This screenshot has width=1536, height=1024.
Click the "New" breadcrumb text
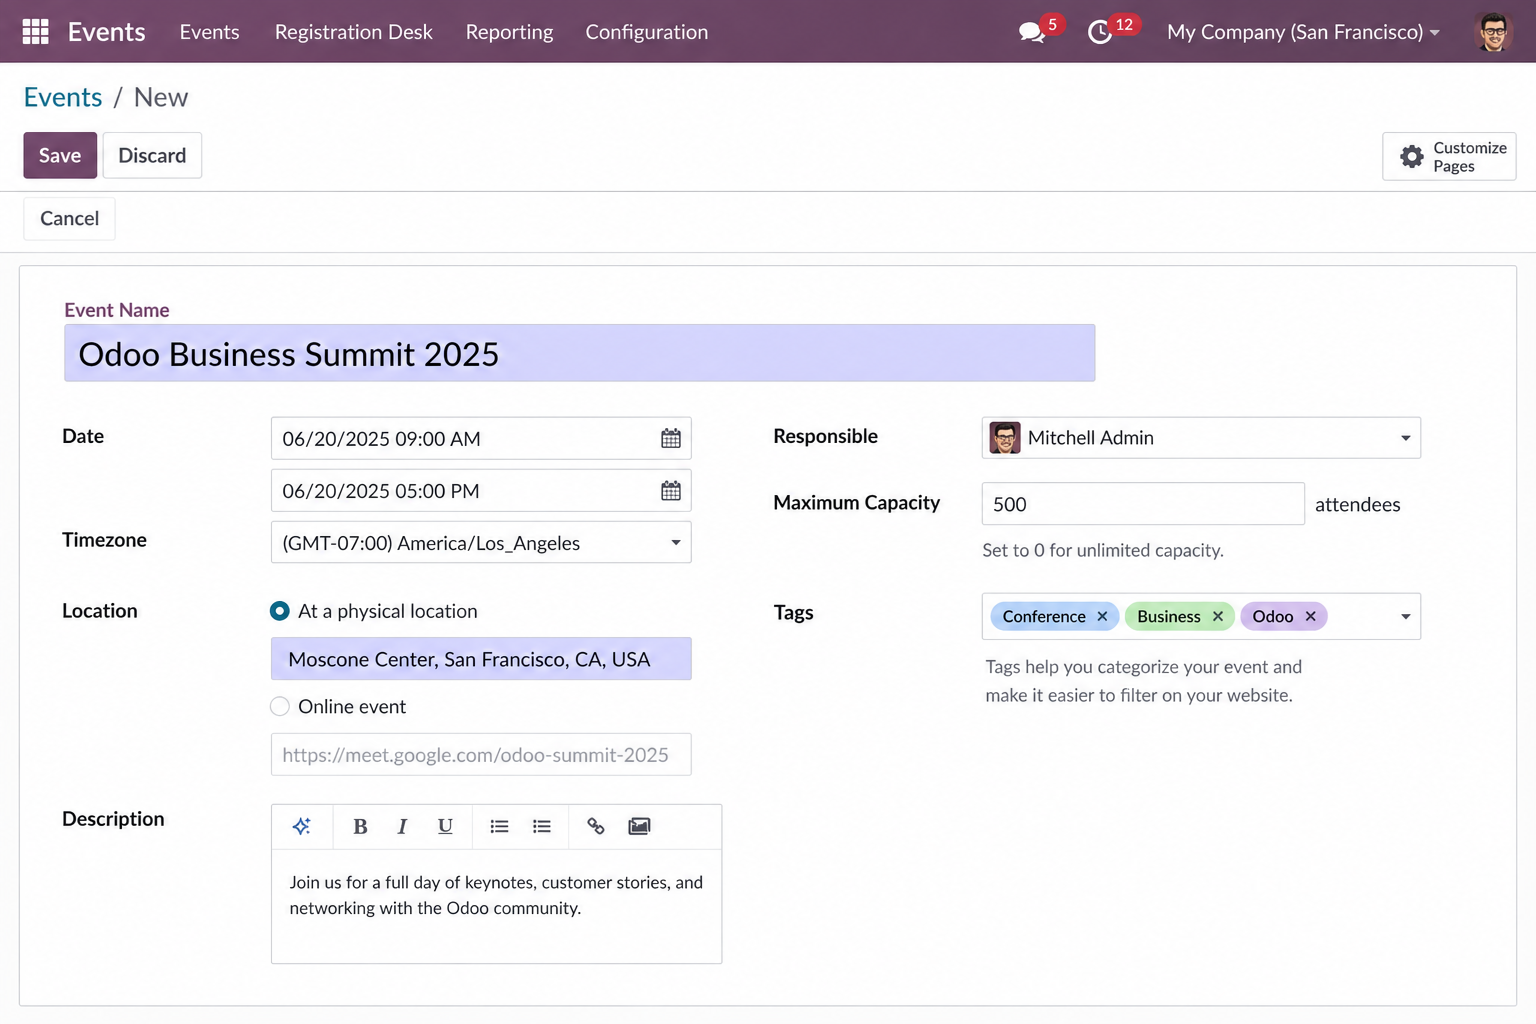(161, 97)
